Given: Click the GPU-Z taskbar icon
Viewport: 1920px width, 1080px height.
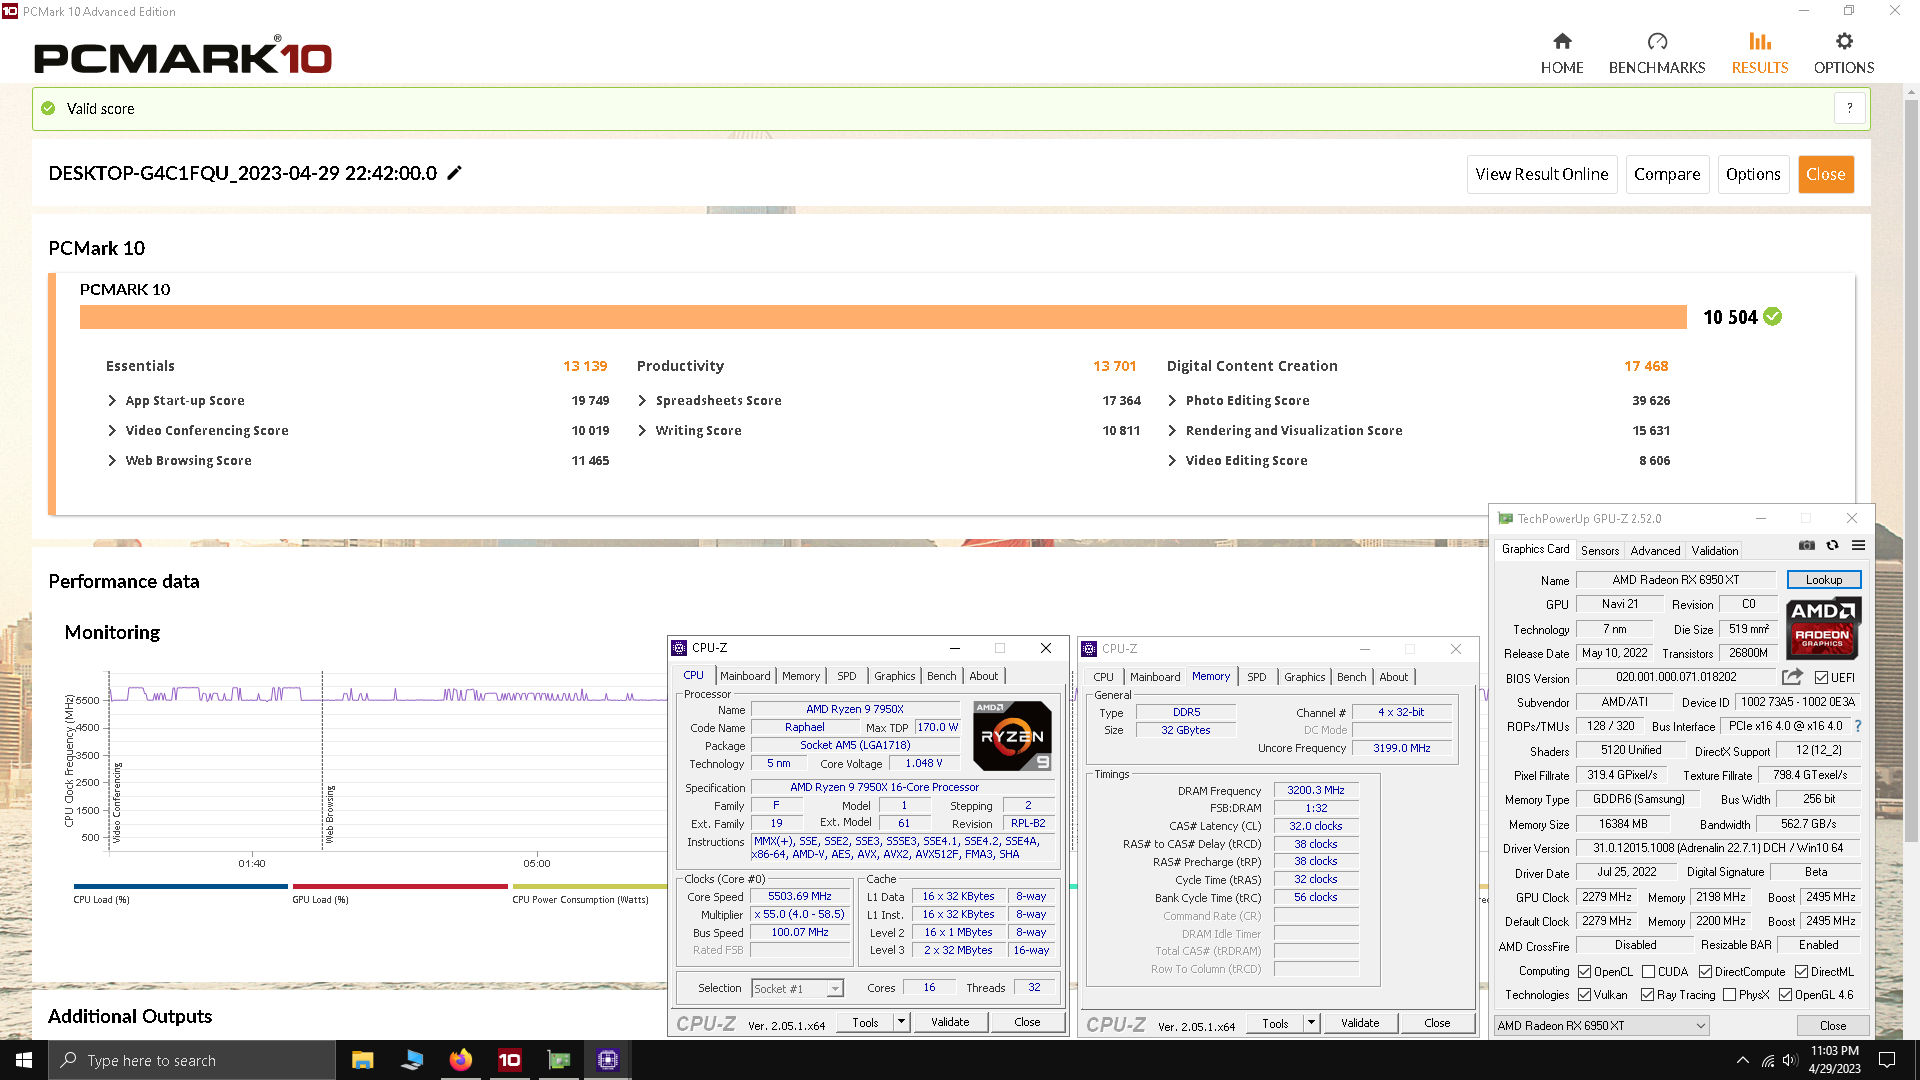Looking at the screenshot, I should tap(558, 1060).
